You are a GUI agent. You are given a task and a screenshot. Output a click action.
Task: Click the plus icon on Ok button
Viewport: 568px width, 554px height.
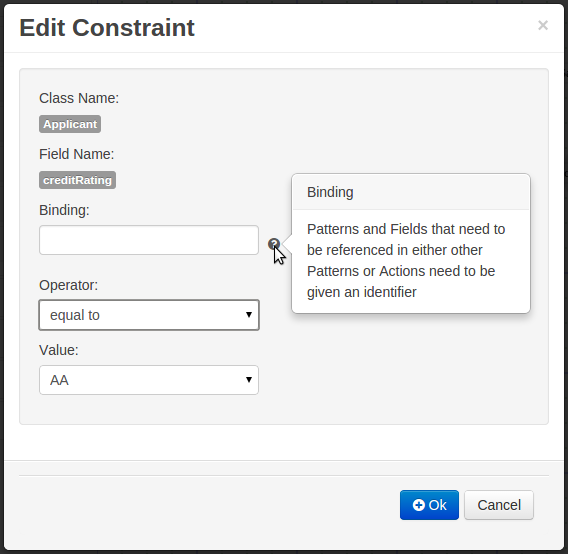[418, 505]
